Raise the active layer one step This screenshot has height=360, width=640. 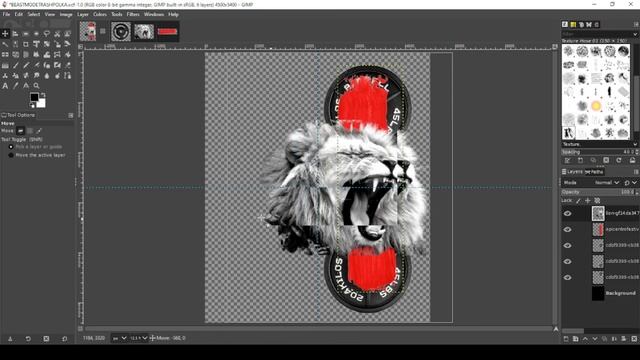[x=585, y=339]
